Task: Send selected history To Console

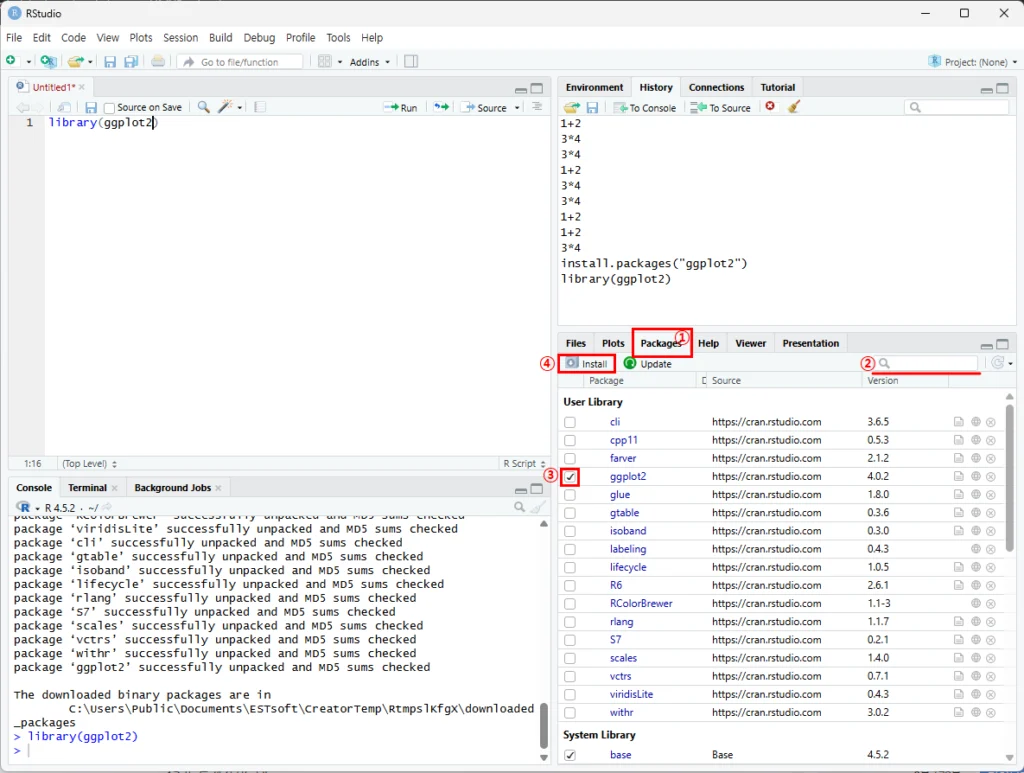Action: point(645,108)
